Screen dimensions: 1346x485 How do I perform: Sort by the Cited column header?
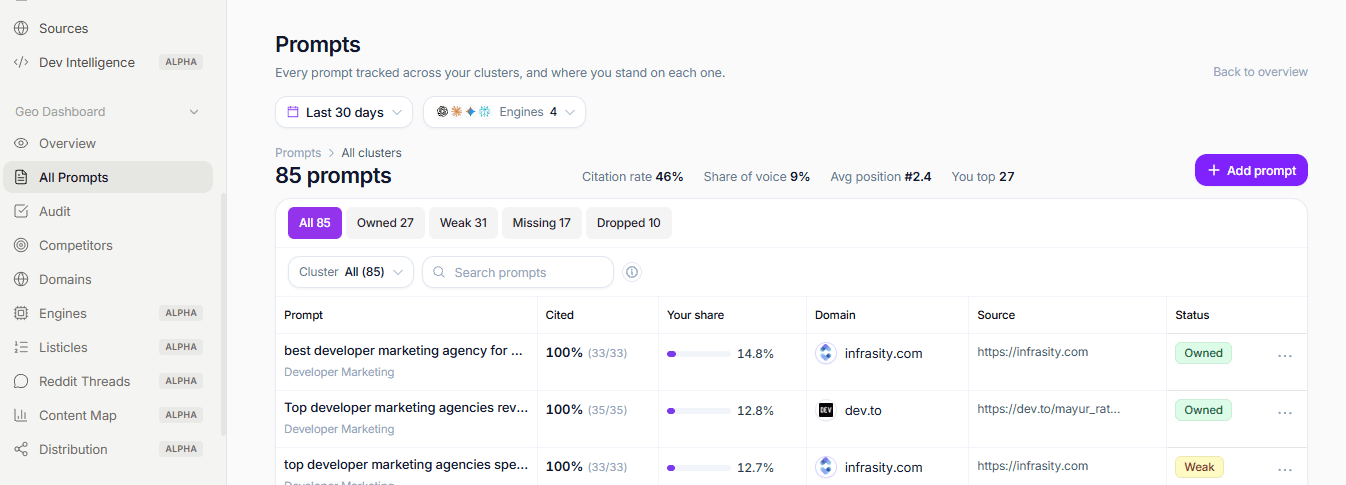coord(560,315)
